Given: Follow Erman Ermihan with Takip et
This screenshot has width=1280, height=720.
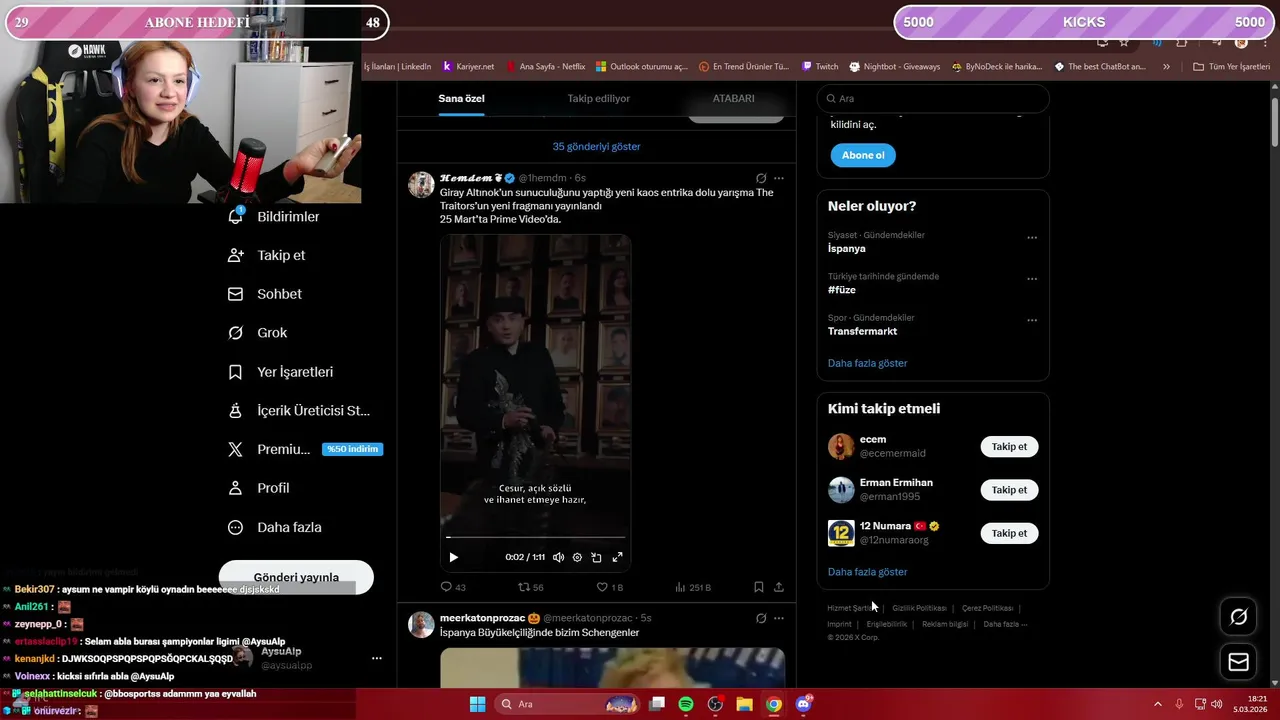Looking at the screenshot, I should click(1009, 490).
